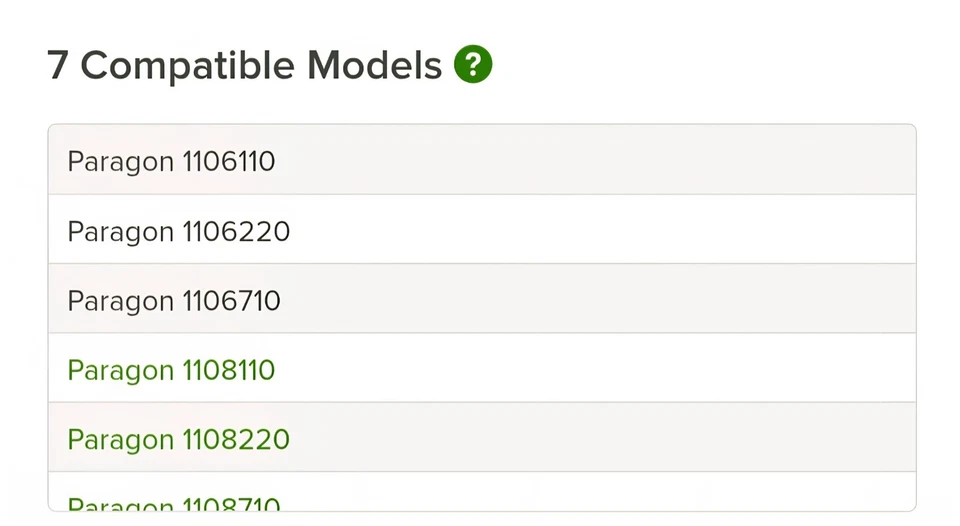Select the Paragon 1106110 list entry
The width and height of the screenshot is (960, 526).
pyautogui.click(x=171, y=161)
